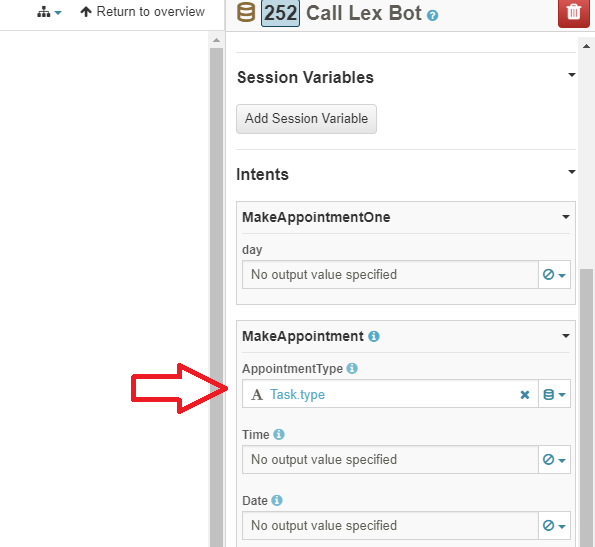Collapse the Intents section
Image resolution: width=595 pixels, height=547 pixels.
pyautogui.click(x=571, y=172)
